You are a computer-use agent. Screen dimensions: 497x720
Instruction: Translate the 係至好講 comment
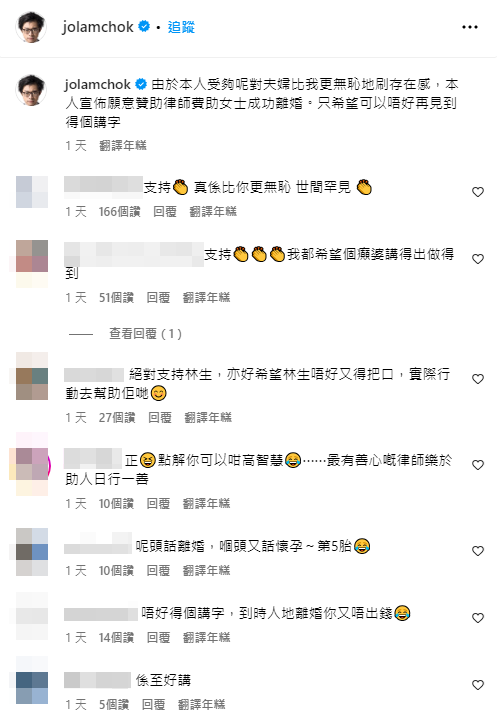click(201, 704)
